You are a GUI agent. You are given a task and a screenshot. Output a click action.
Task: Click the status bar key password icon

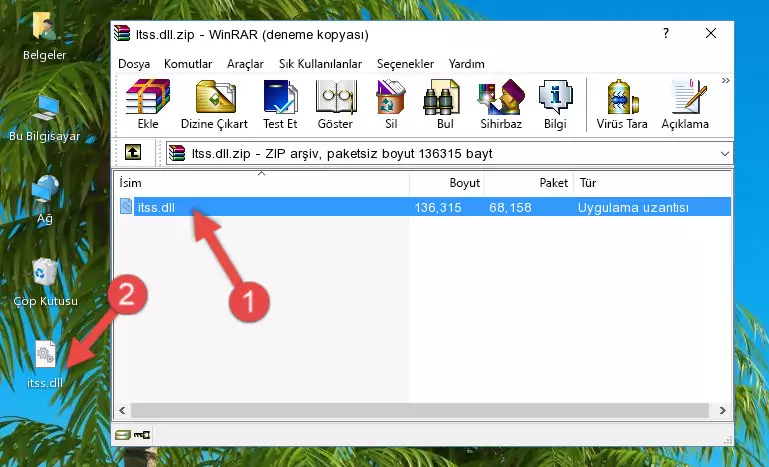tap(142, 435)
